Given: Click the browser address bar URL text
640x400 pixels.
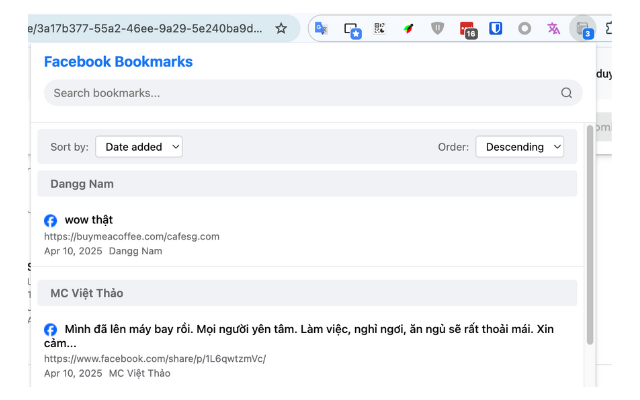Looking at the screenshot, I should tap(145, 29).
